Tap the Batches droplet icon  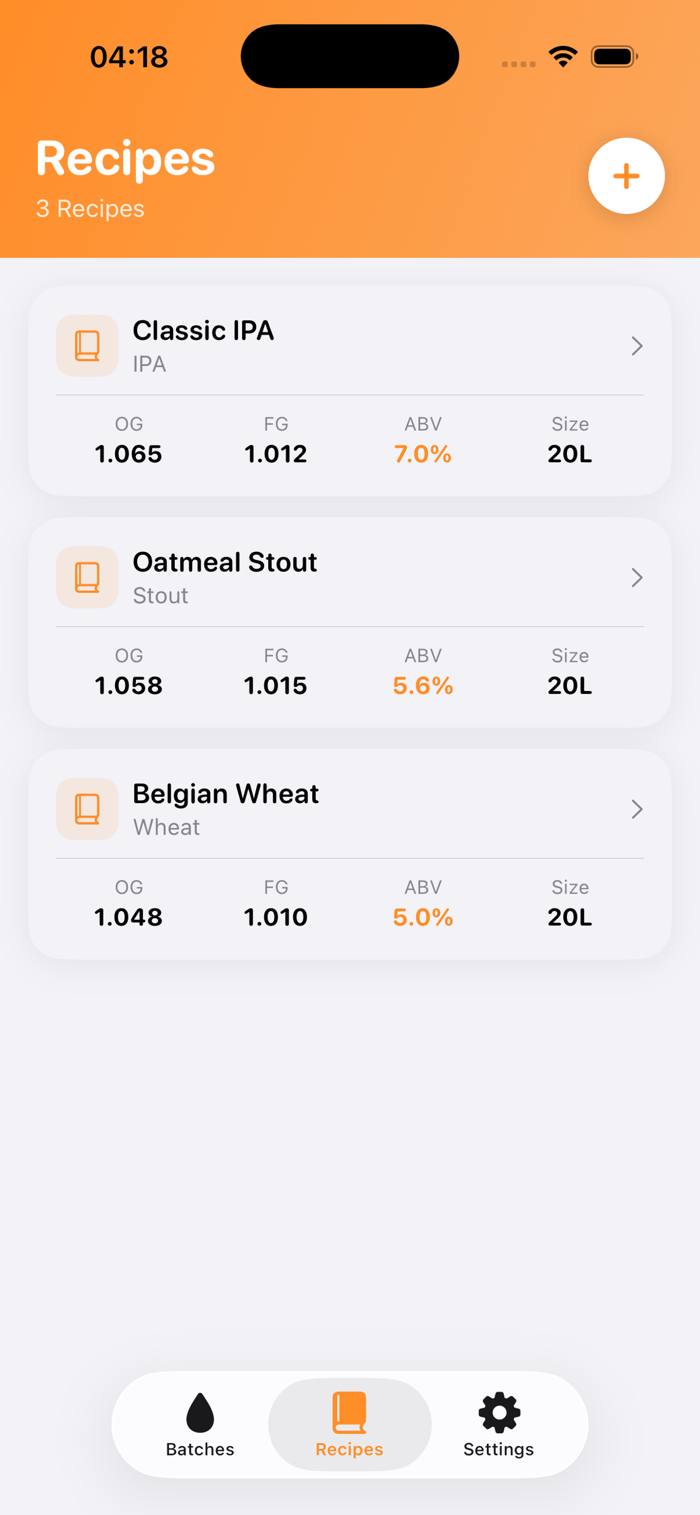tap(200, 1412)
